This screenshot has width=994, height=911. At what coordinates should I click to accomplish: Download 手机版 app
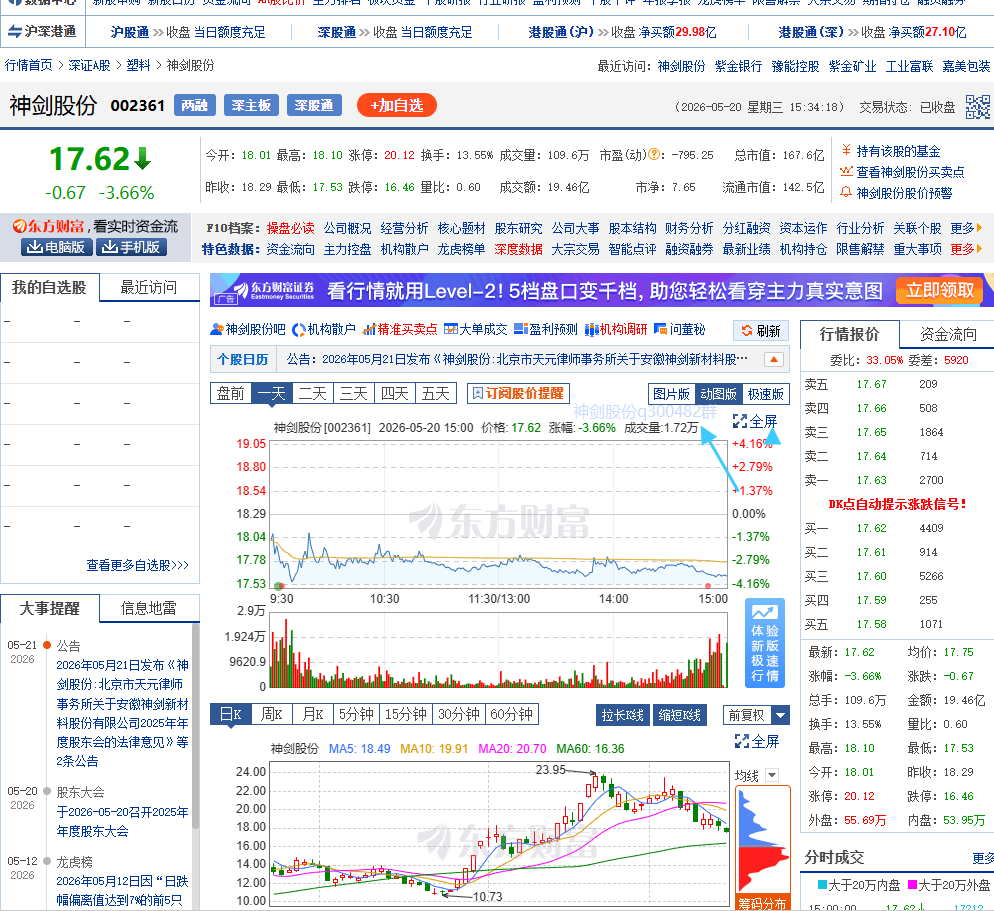point(131,247)
